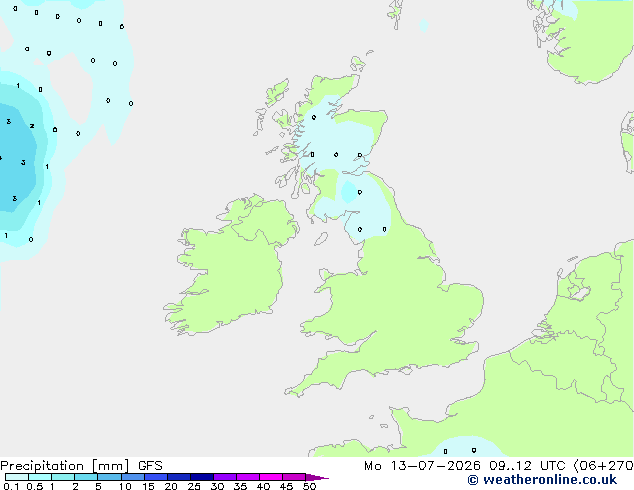Select magenta swatch between 40 and 45

point(271,477)
